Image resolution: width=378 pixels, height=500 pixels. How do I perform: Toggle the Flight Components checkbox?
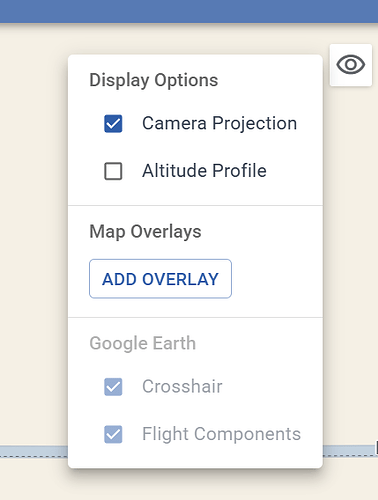(113, 434)
